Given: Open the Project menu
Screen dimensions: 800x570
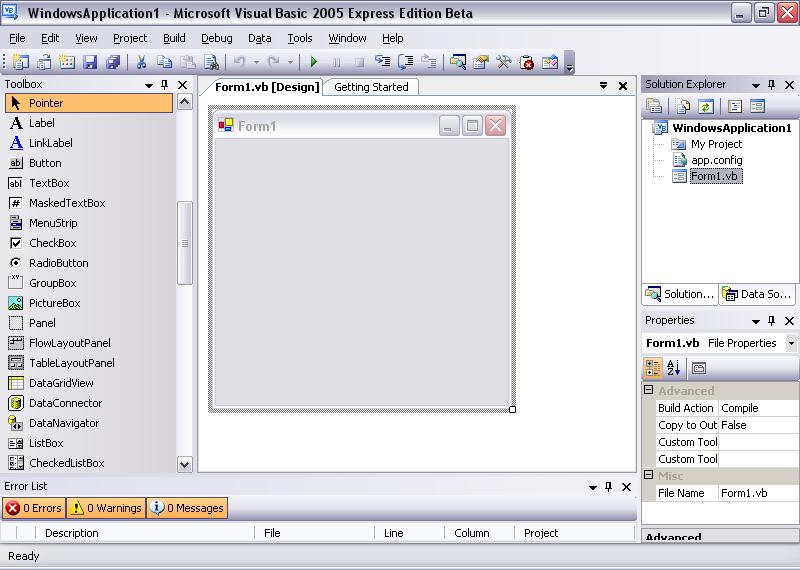Looking at the screenshot, I should click(130, 38).
